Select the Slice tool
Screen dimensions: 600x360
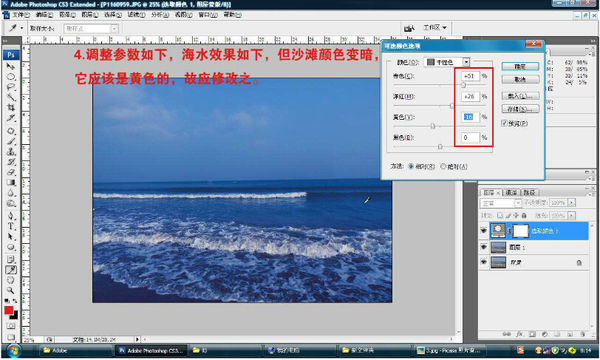(x=11, y=118)
